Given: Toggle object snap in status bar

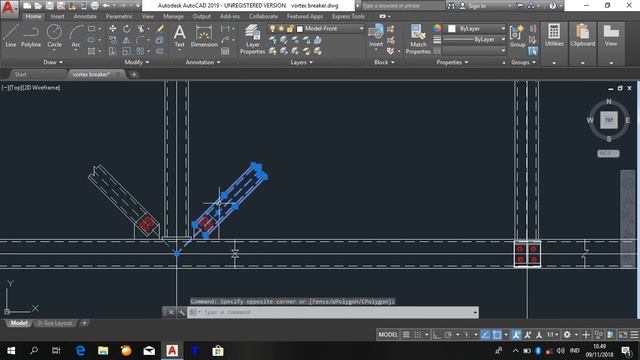Looking at the screenshot, I should 497,335.
